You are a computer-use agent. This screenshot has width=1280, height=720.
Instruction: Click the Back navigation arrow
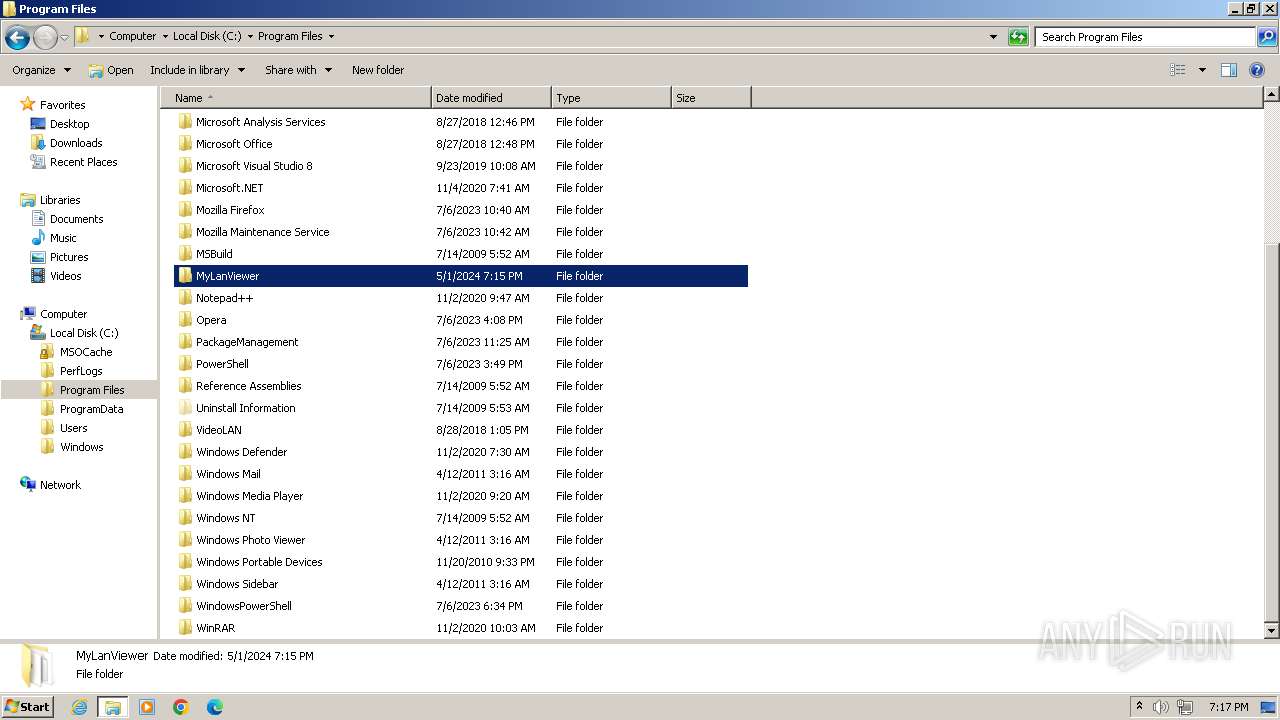pyautogui.click(x=17, y=37)
